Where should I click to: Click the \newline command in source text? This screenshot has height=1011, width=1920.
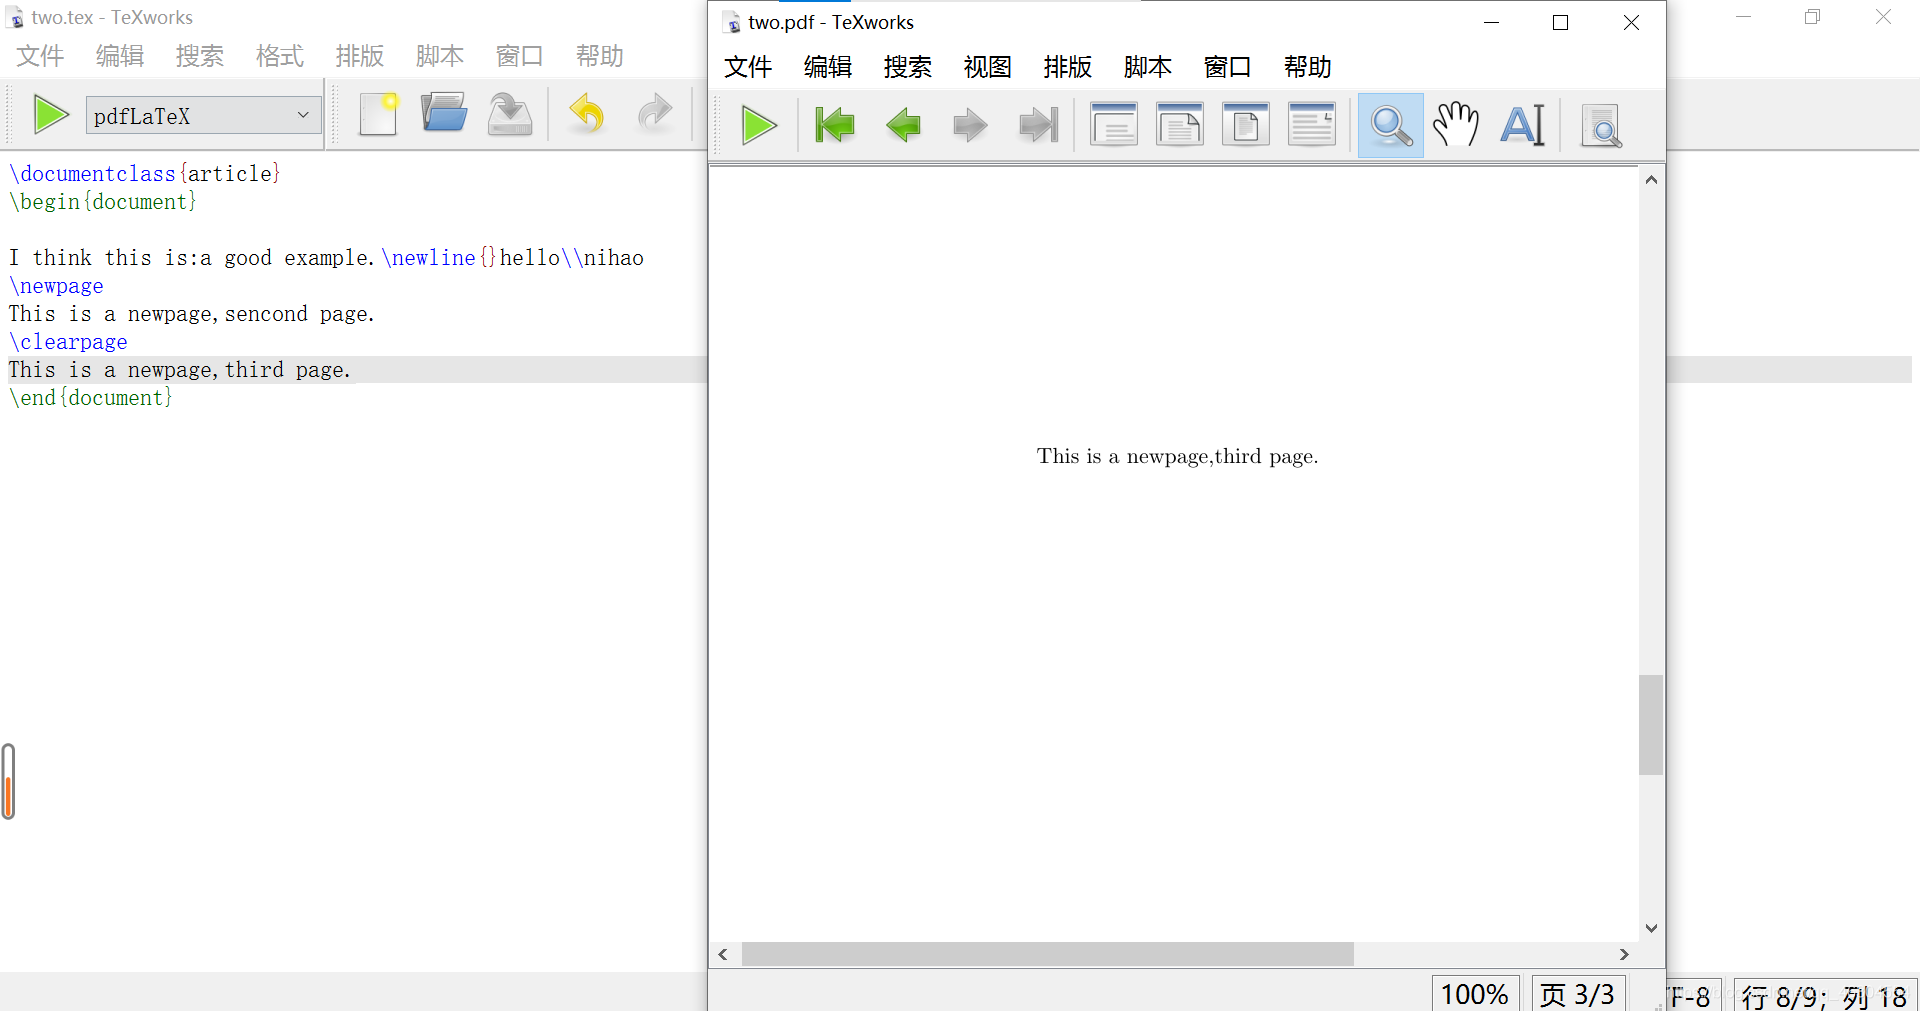pos(428,258)
